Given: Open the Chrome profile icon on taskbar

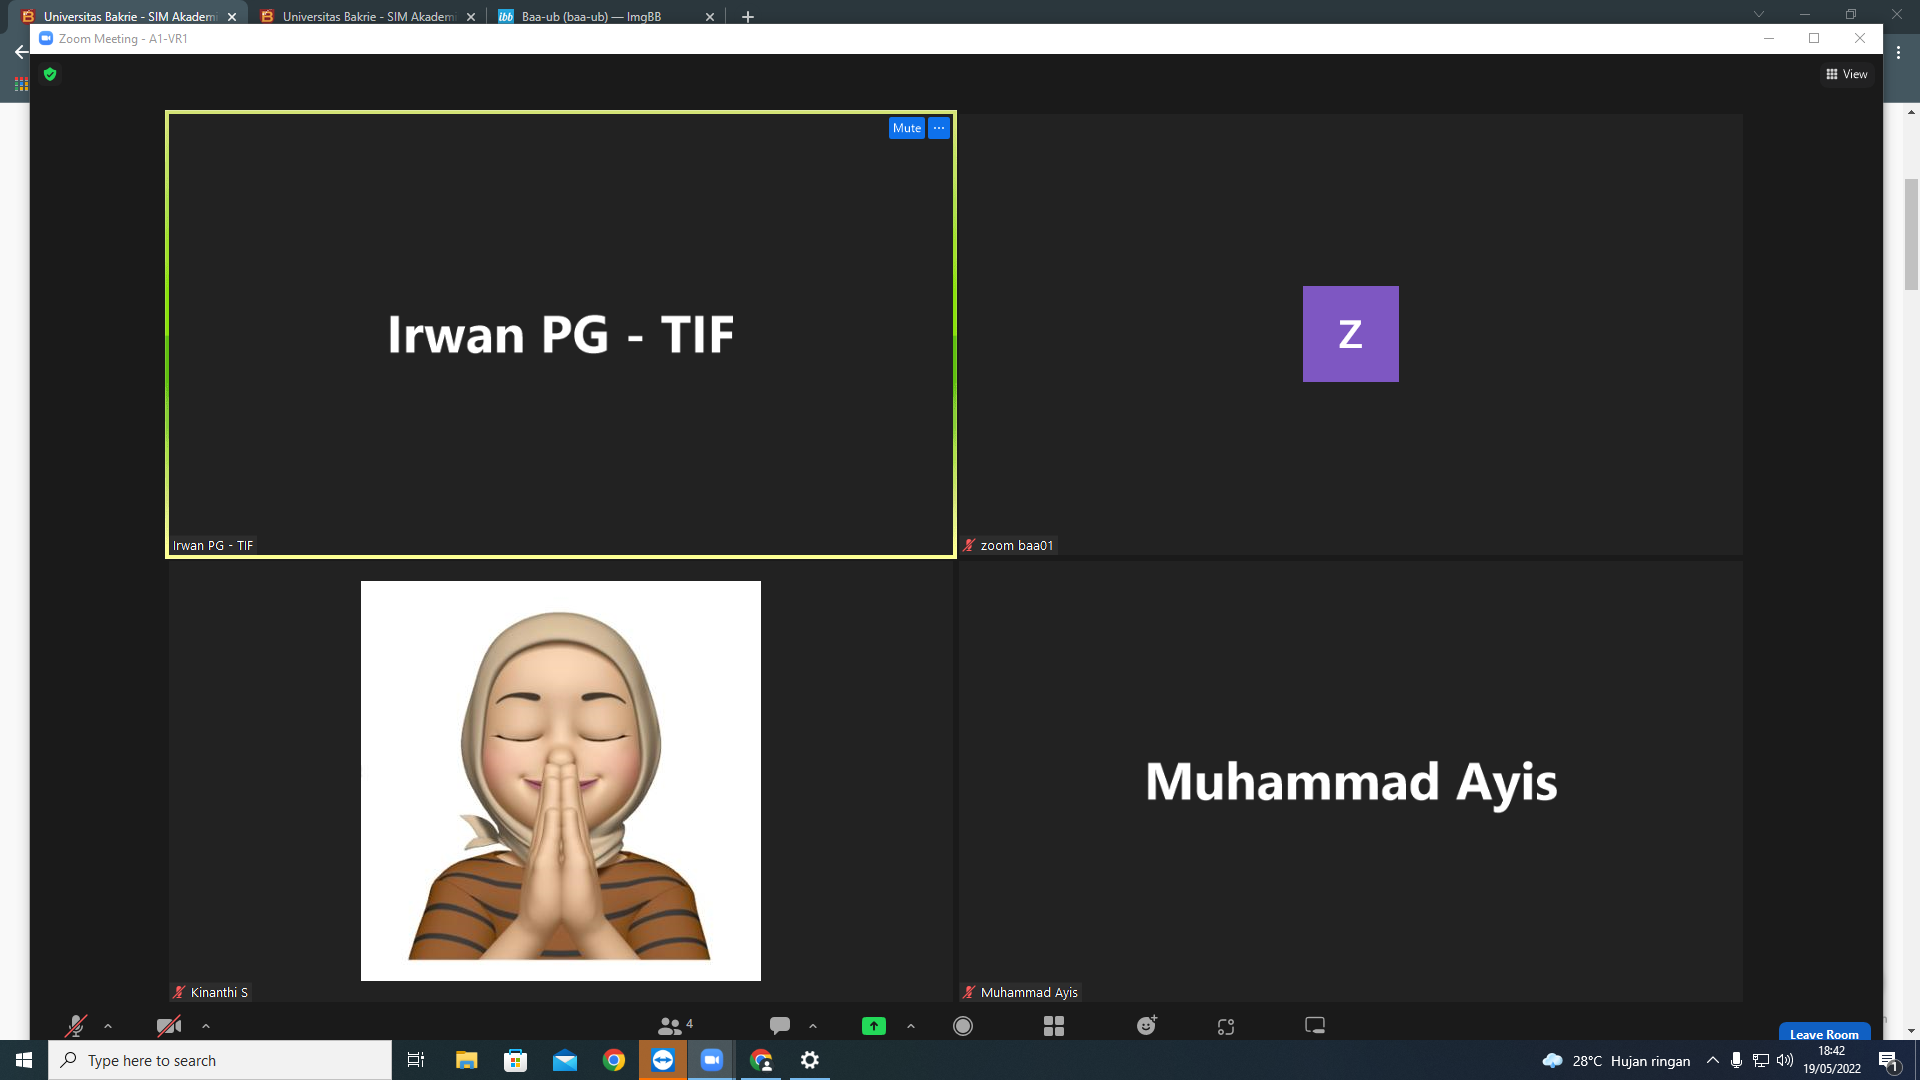Looking at the screenshot, I should click(x=761, y=1060).
